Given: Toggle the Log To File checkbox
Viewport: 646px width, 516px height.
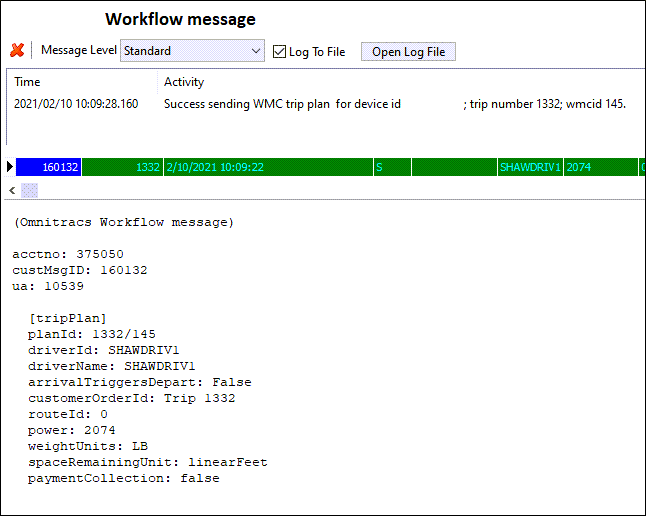Looking at the screenshot, I should click(279, 52).
